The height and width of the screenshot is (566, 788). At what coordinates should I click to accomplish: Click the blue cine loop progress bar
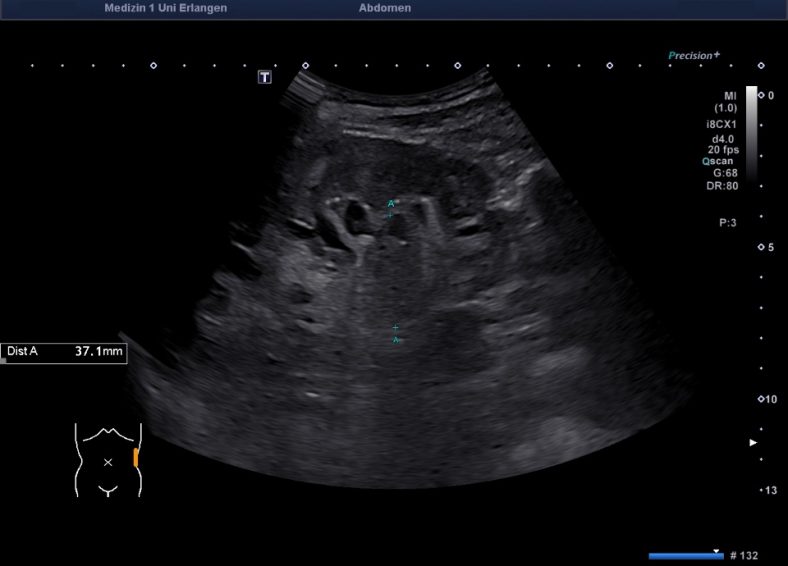click(684, 555)
